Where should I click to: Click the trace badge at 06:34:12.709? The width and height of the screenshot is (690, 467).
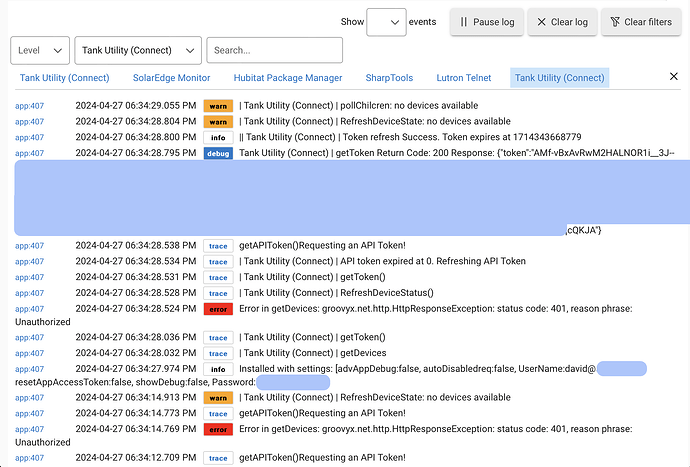pyautogui.click(x=218, y=458)
